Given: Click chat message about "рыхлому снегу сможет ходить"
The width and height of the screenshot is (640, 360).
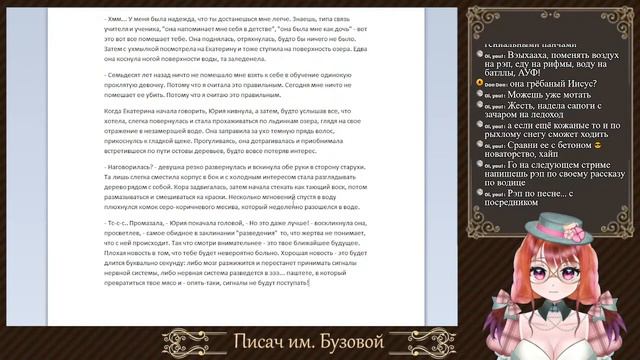Looking at the screenshot, I should pos(552,129).
